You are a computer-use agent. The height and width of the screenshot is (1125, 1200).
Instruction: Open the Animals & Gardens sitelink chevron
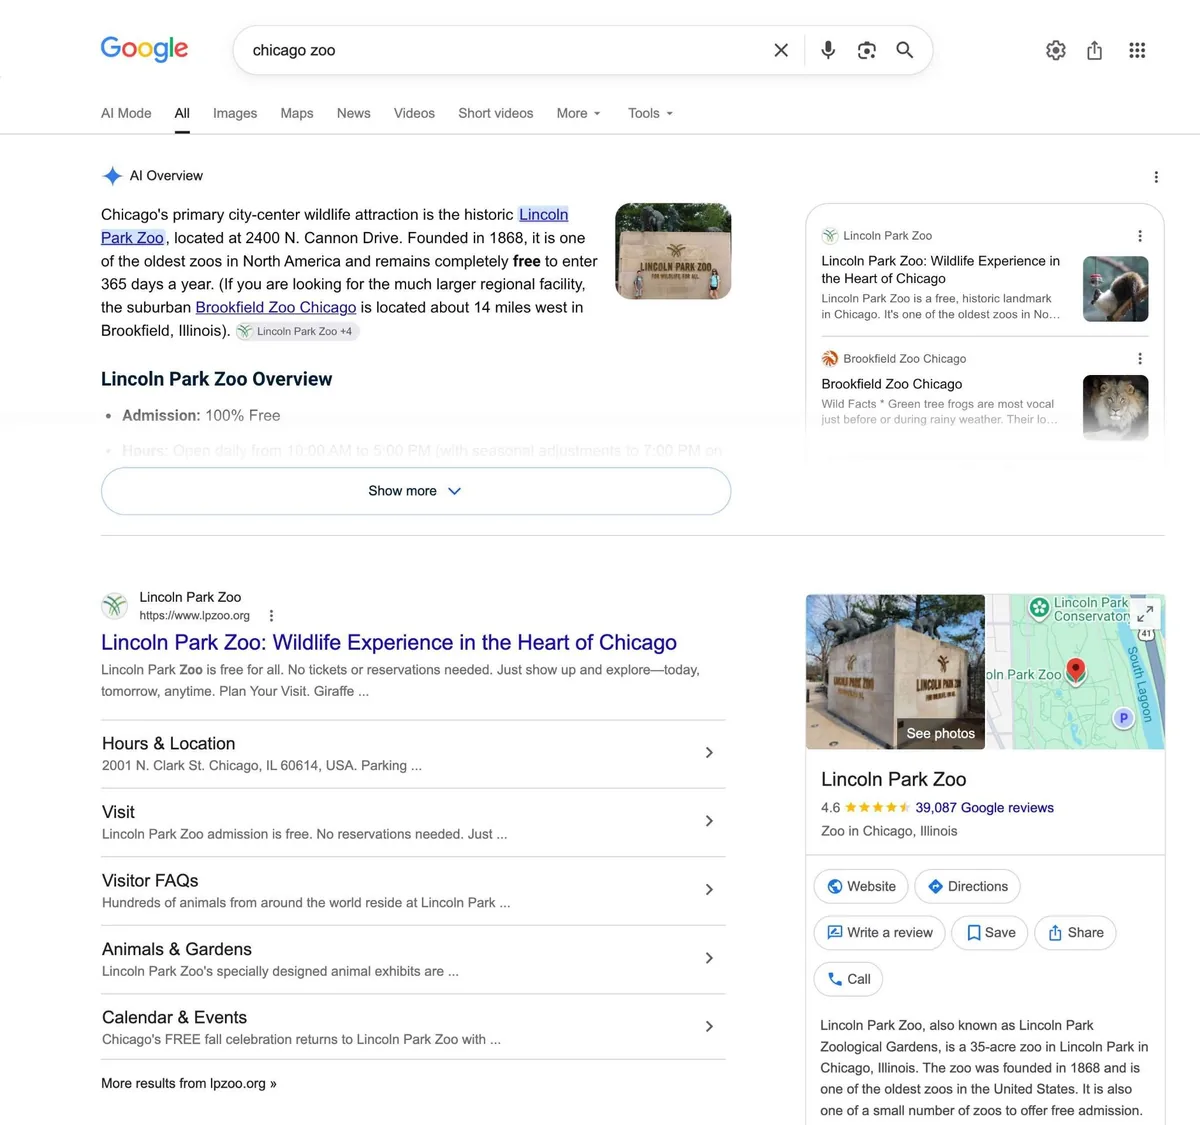click(x=709, y=958)
